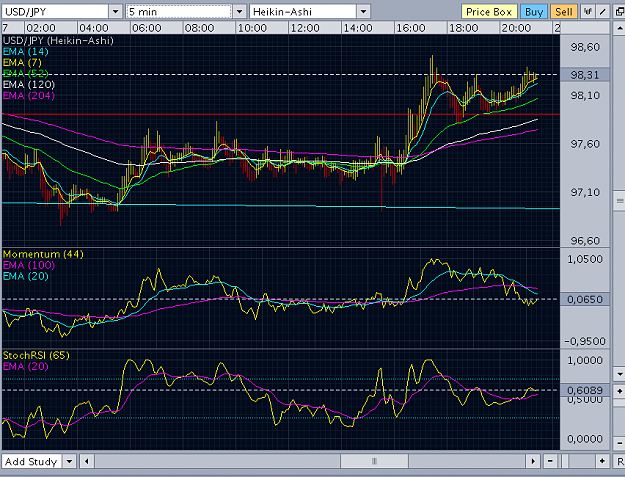Click the 1,0000 StochRSI axis label

[585, 361]
